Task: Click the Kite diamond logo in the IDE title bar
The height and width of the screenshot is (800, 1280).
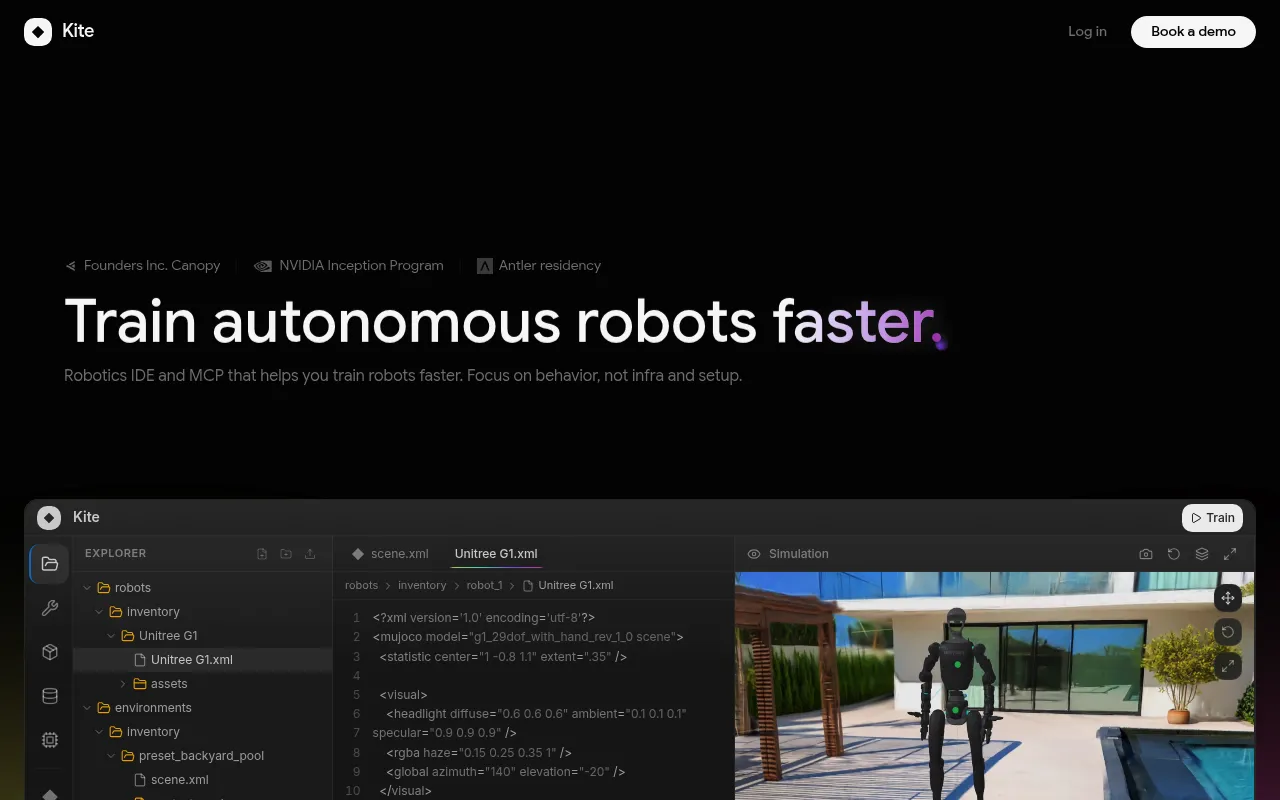Action: 49,517
